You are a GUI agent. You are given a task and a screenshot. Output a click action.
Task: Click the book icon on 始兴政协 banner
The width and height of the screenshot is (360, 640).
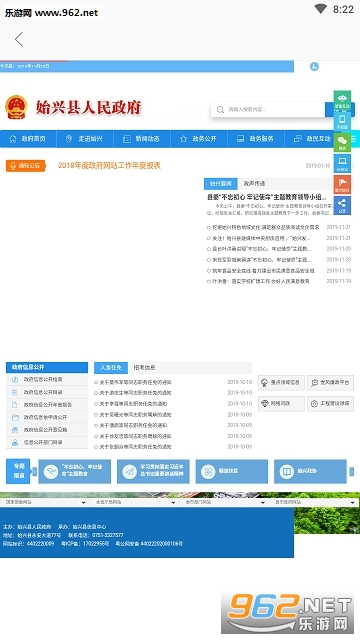pyautogui.click(x=287, y=472)
